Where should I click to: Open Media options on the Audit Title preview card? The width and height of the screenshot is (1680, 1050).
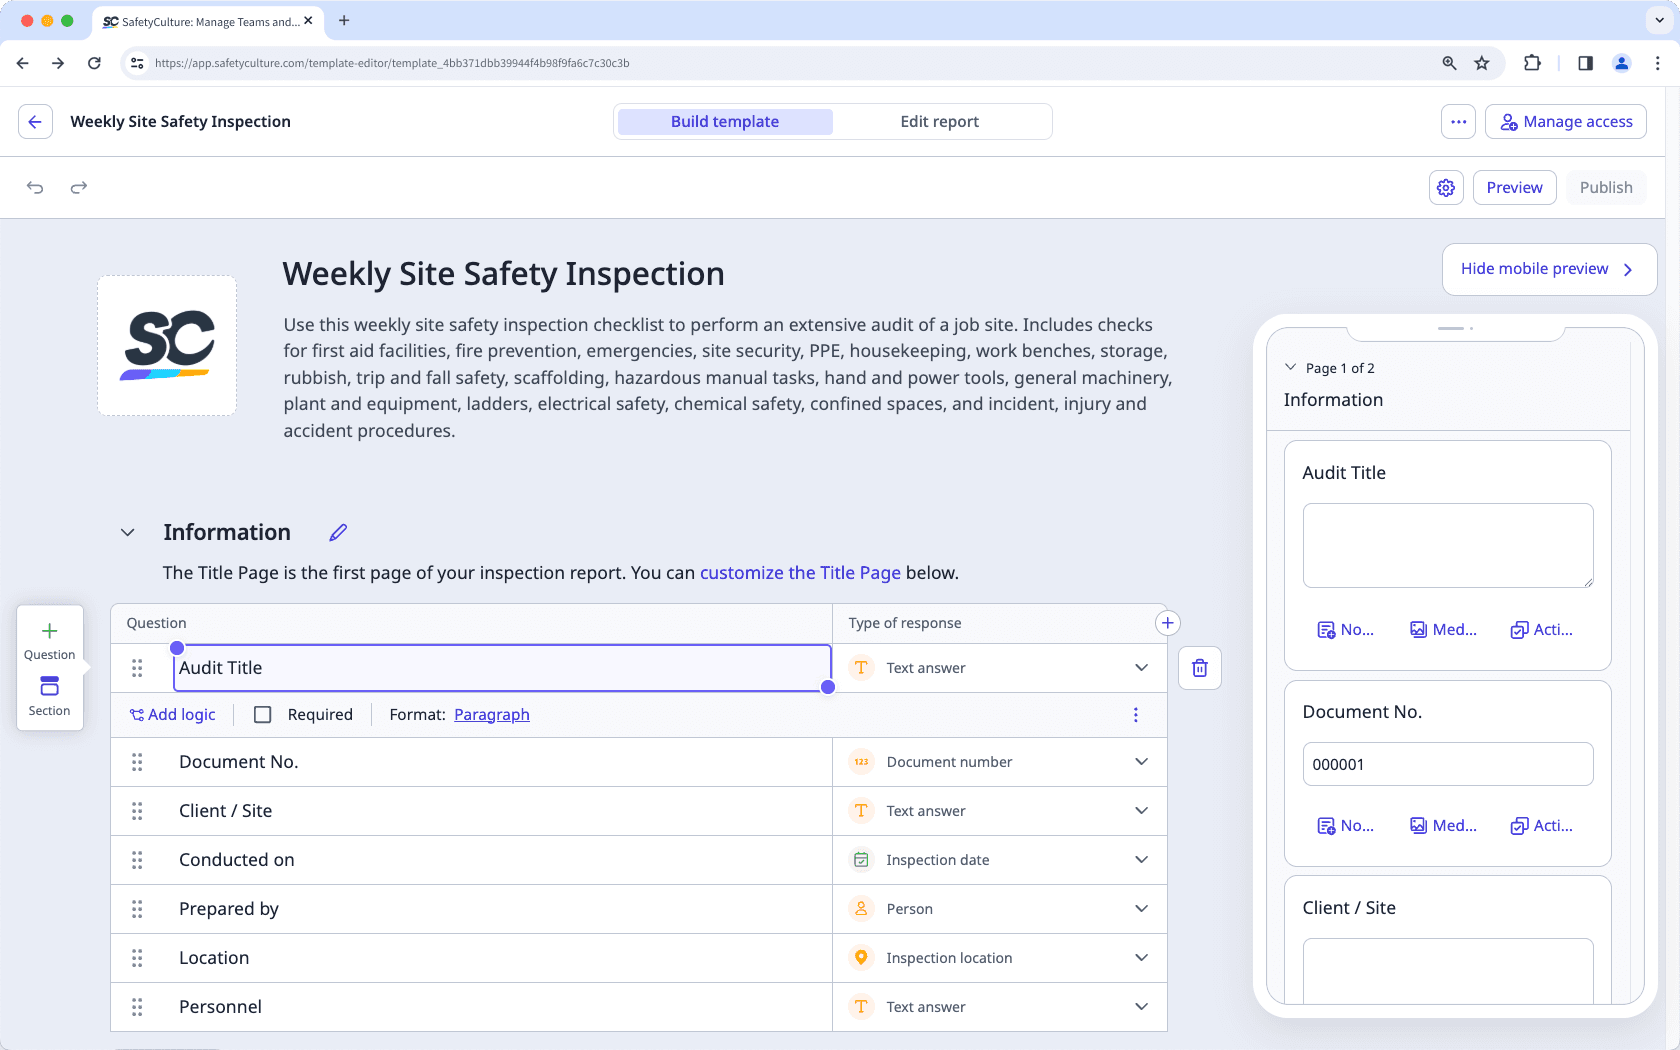click(x=1443, y=629)
